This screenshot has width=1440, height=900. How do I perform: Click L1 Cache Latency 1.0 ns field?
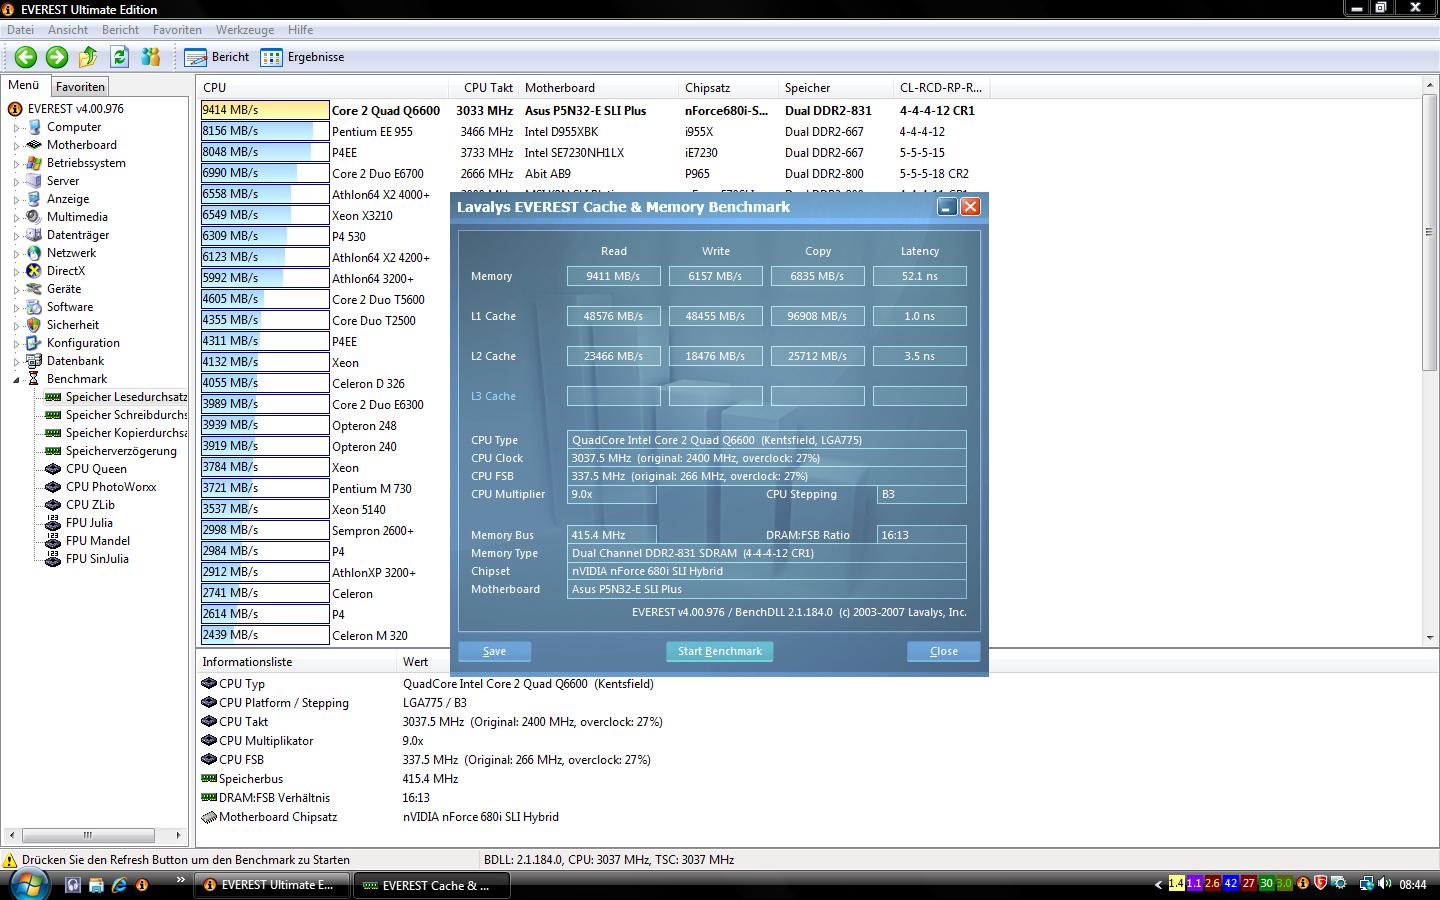pyautogui.click(x=919, y=316)
